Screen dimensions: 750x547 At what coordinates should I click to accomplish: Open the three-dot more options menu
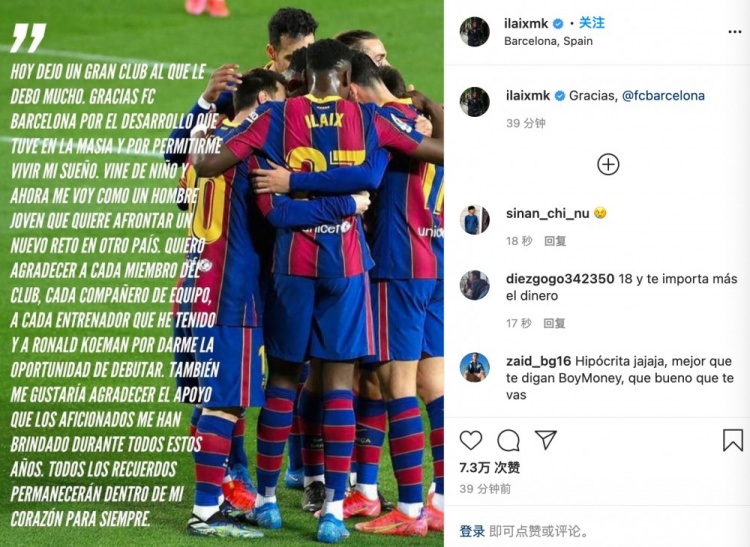pos(735,32)
